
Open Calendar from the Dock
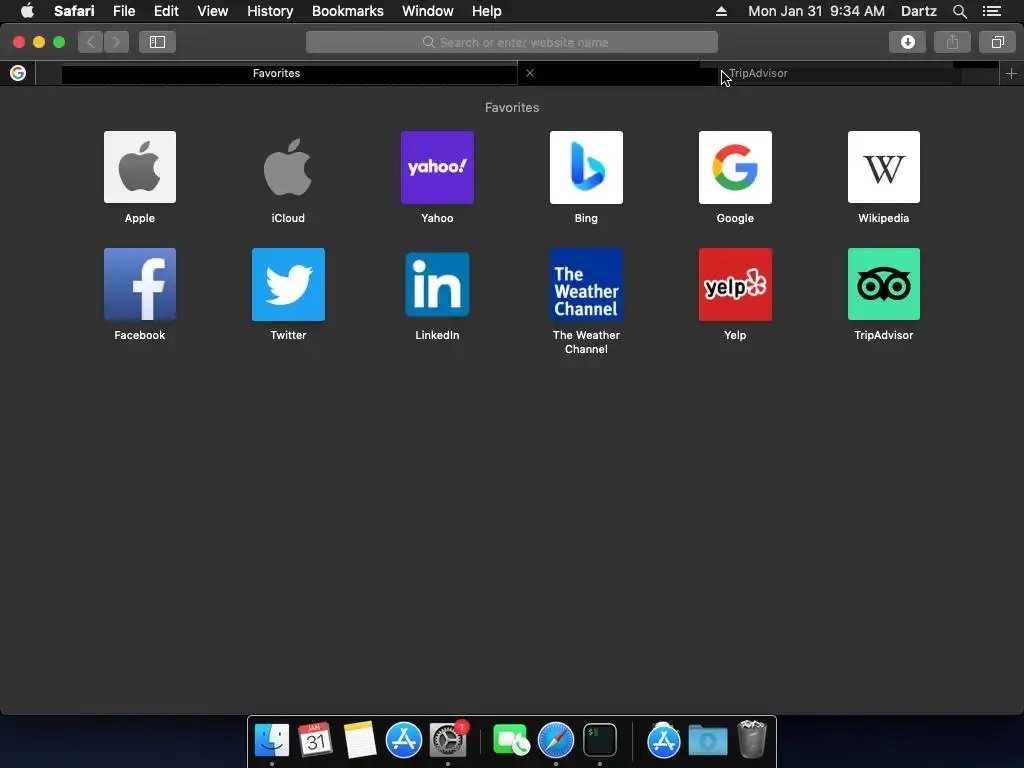click(x=315, y=740)
